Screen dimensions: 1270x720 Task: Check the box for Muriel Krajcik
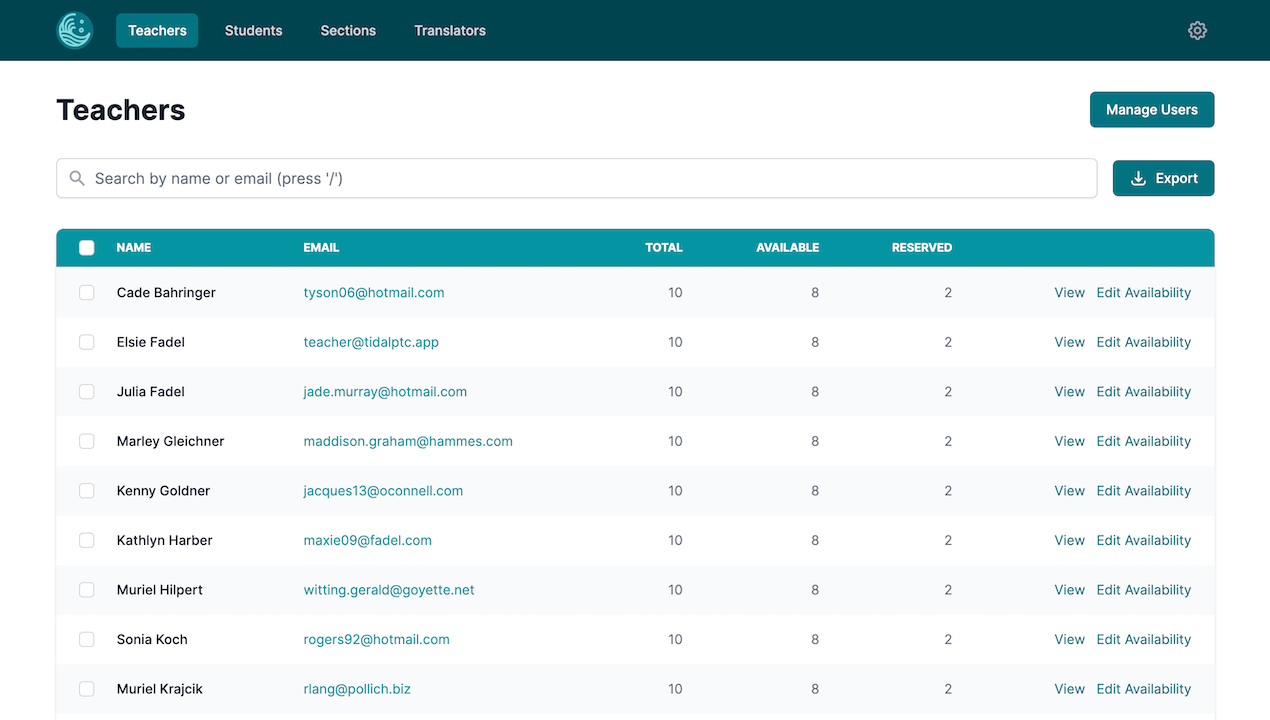(87, 688)
